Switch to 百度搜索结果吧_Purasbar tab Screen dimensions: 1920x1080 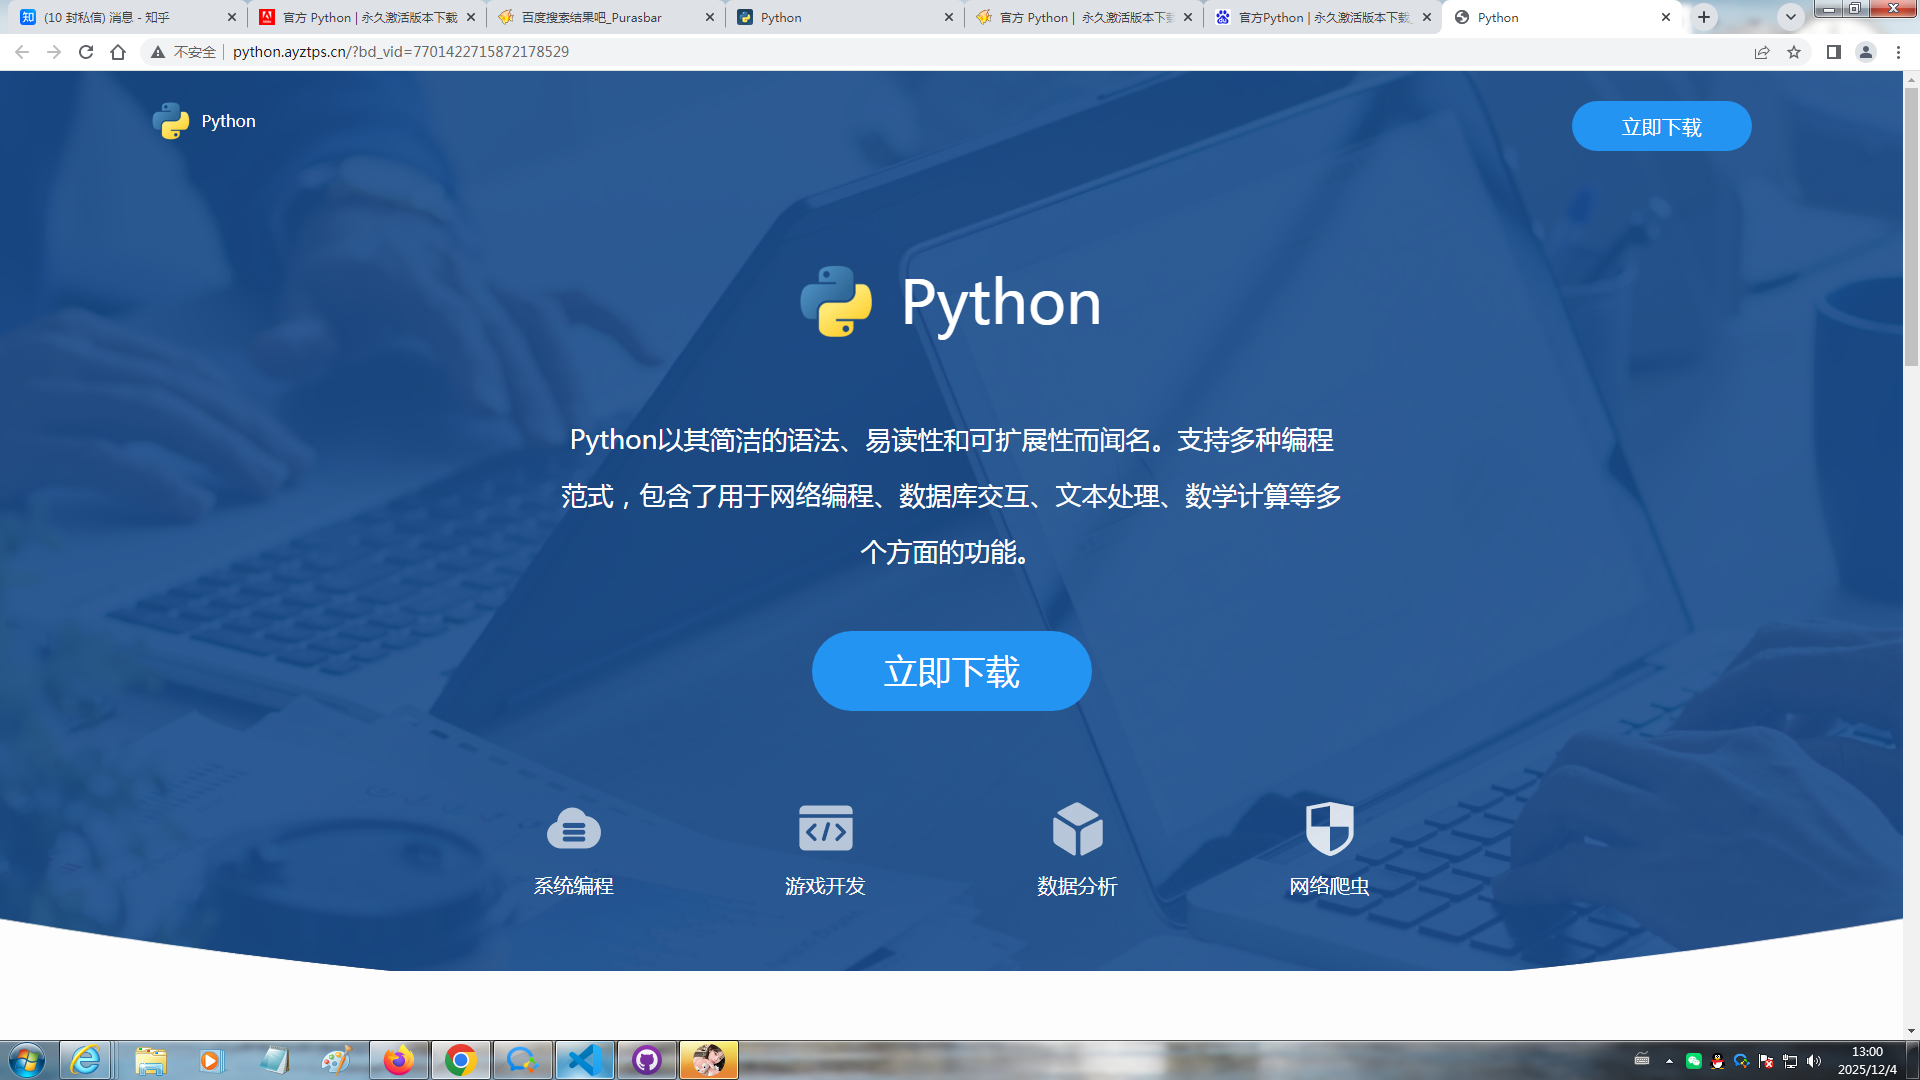pyautogui.click(x=592, y=17)
